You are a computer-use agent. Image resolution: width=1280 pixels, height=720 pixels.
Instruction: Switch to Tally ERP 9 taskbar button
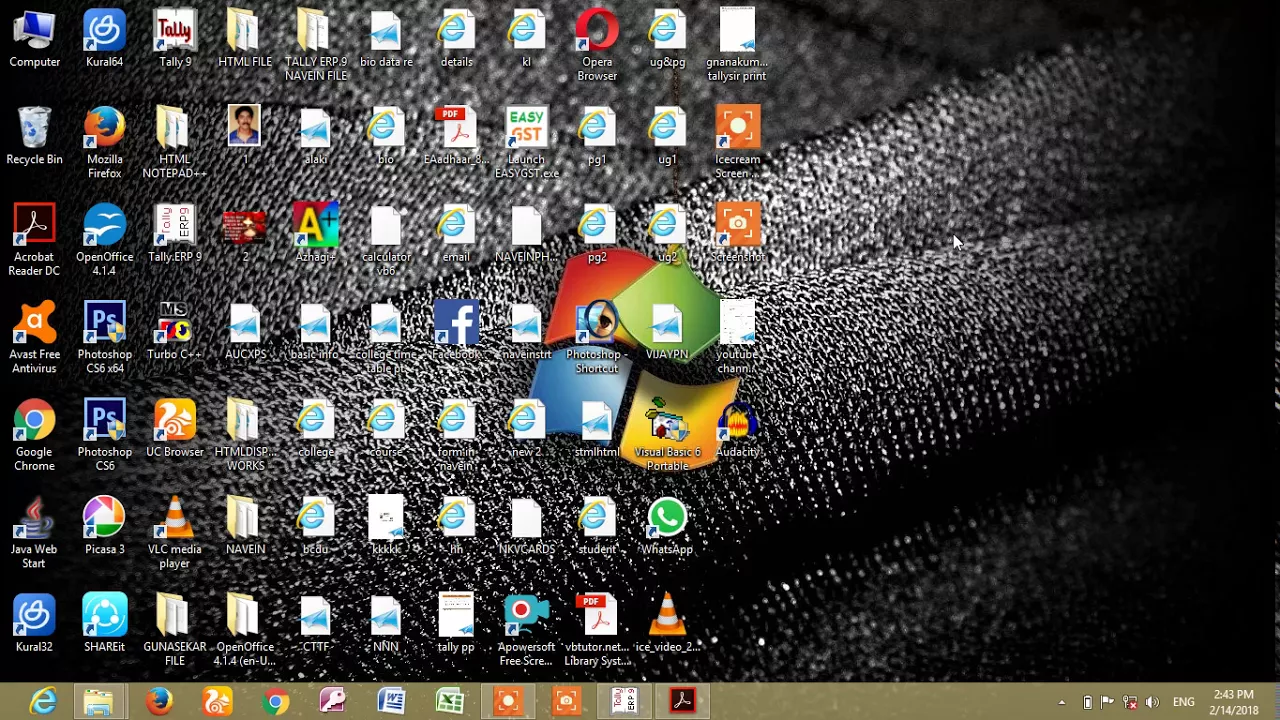point(624,702)
